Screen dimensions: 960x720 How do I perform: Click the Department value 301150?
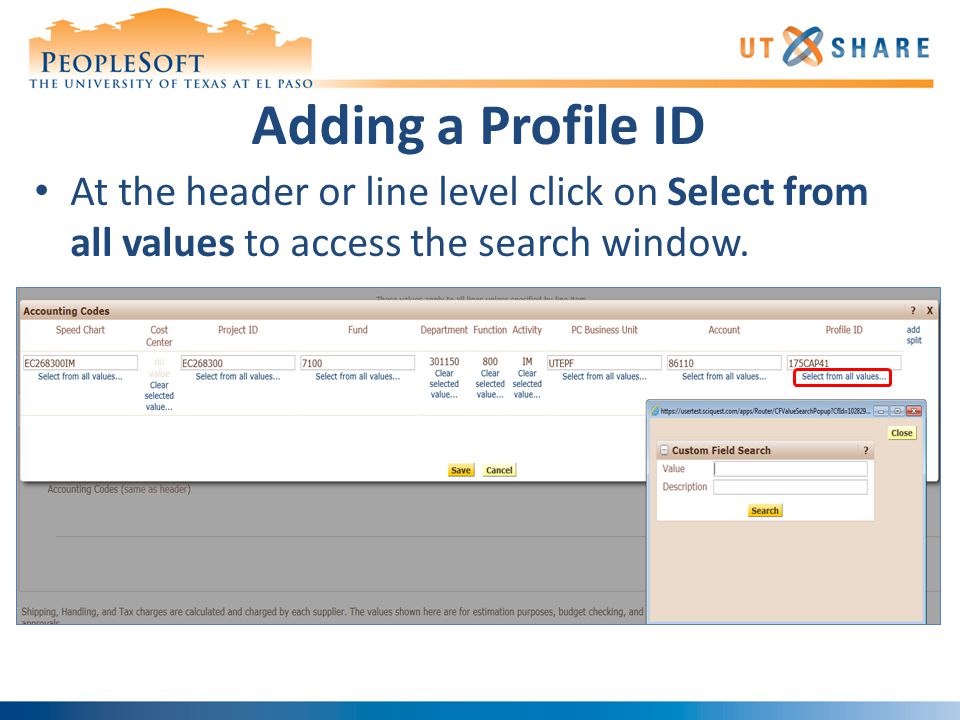tap(444, 362)
